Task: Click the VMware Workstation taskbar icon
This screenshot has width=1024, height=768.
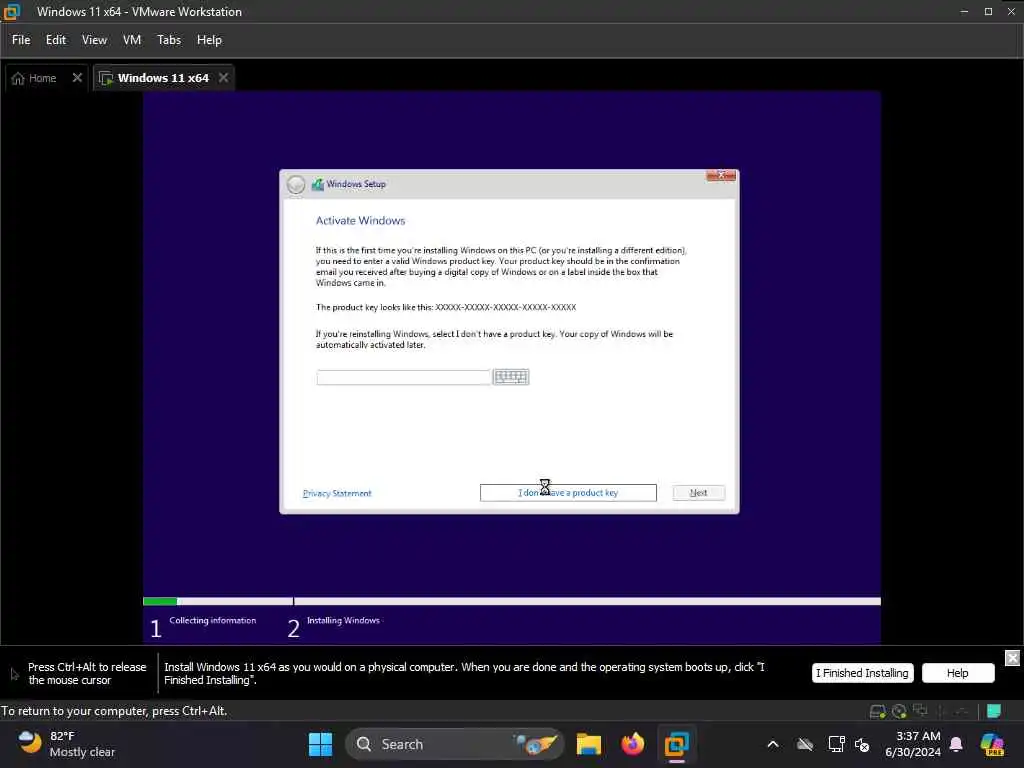Action: (677, 744)
